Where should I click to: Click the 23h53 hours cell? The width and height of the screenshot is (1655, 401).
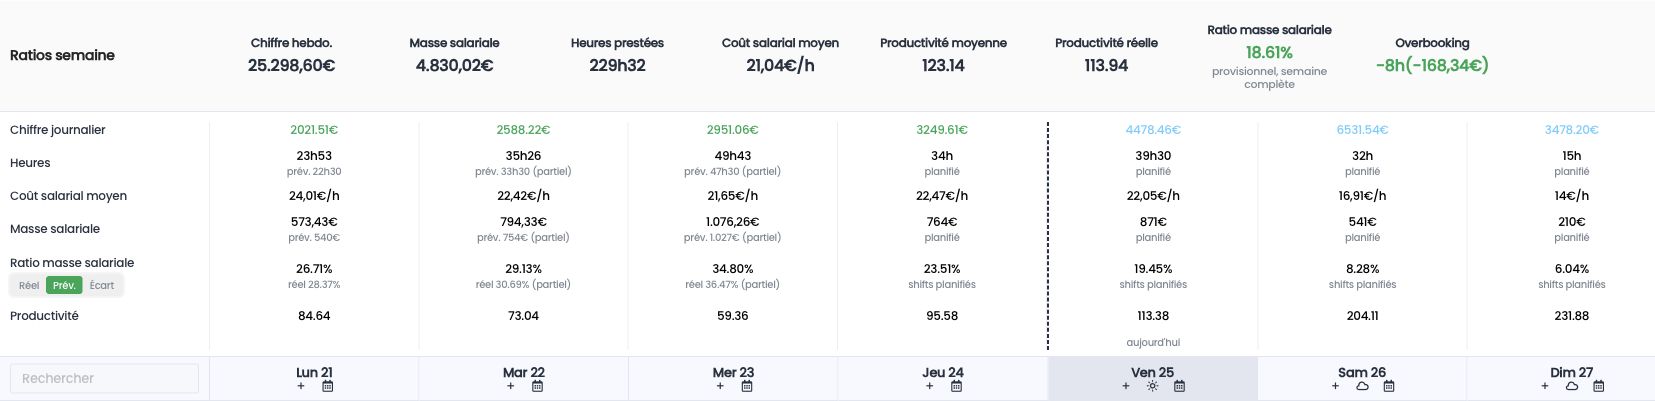click(314, 156)
